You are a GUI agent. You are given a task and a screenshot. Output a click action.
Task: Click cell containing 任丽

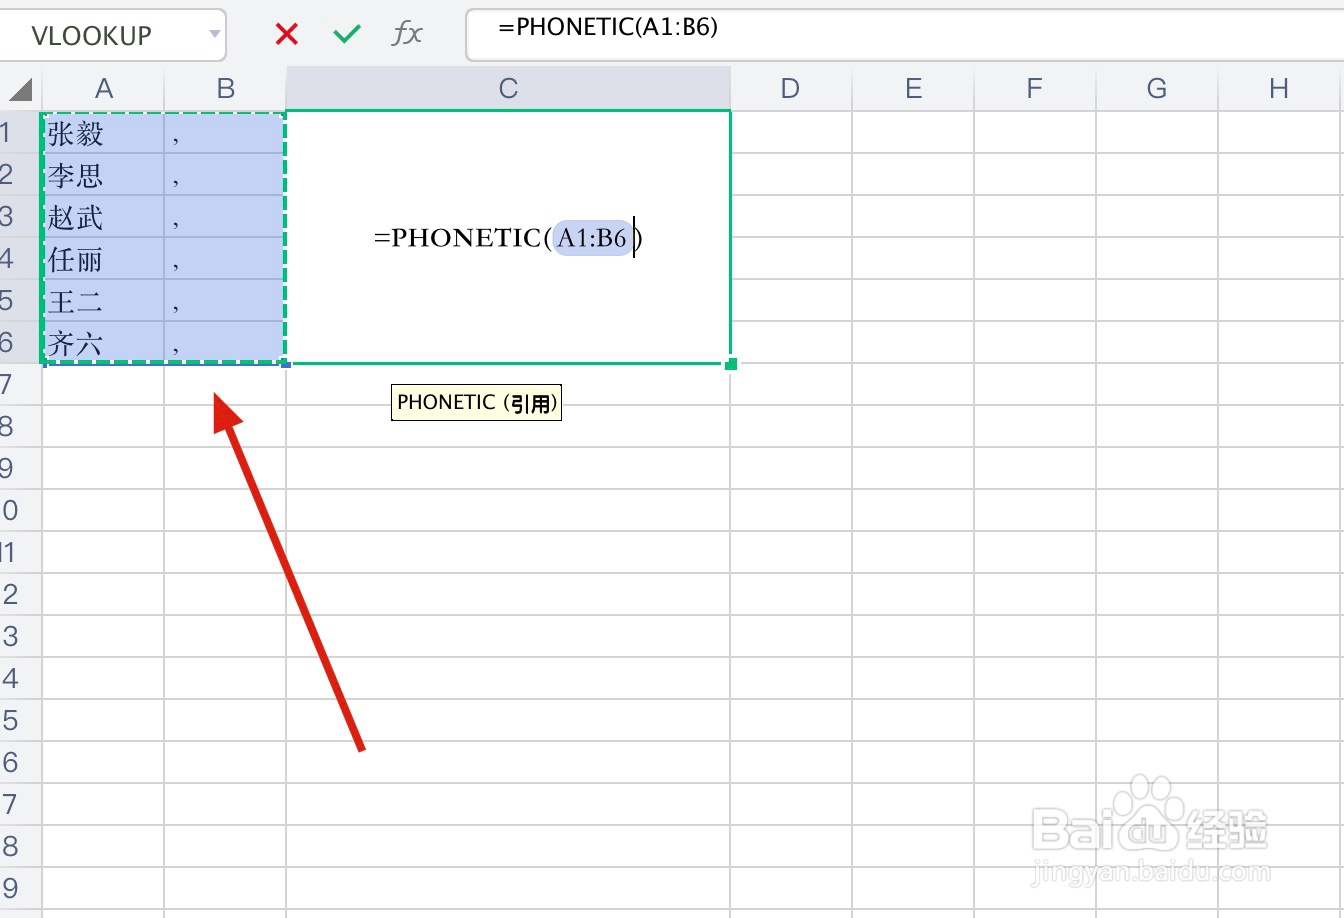click(103, 259)
